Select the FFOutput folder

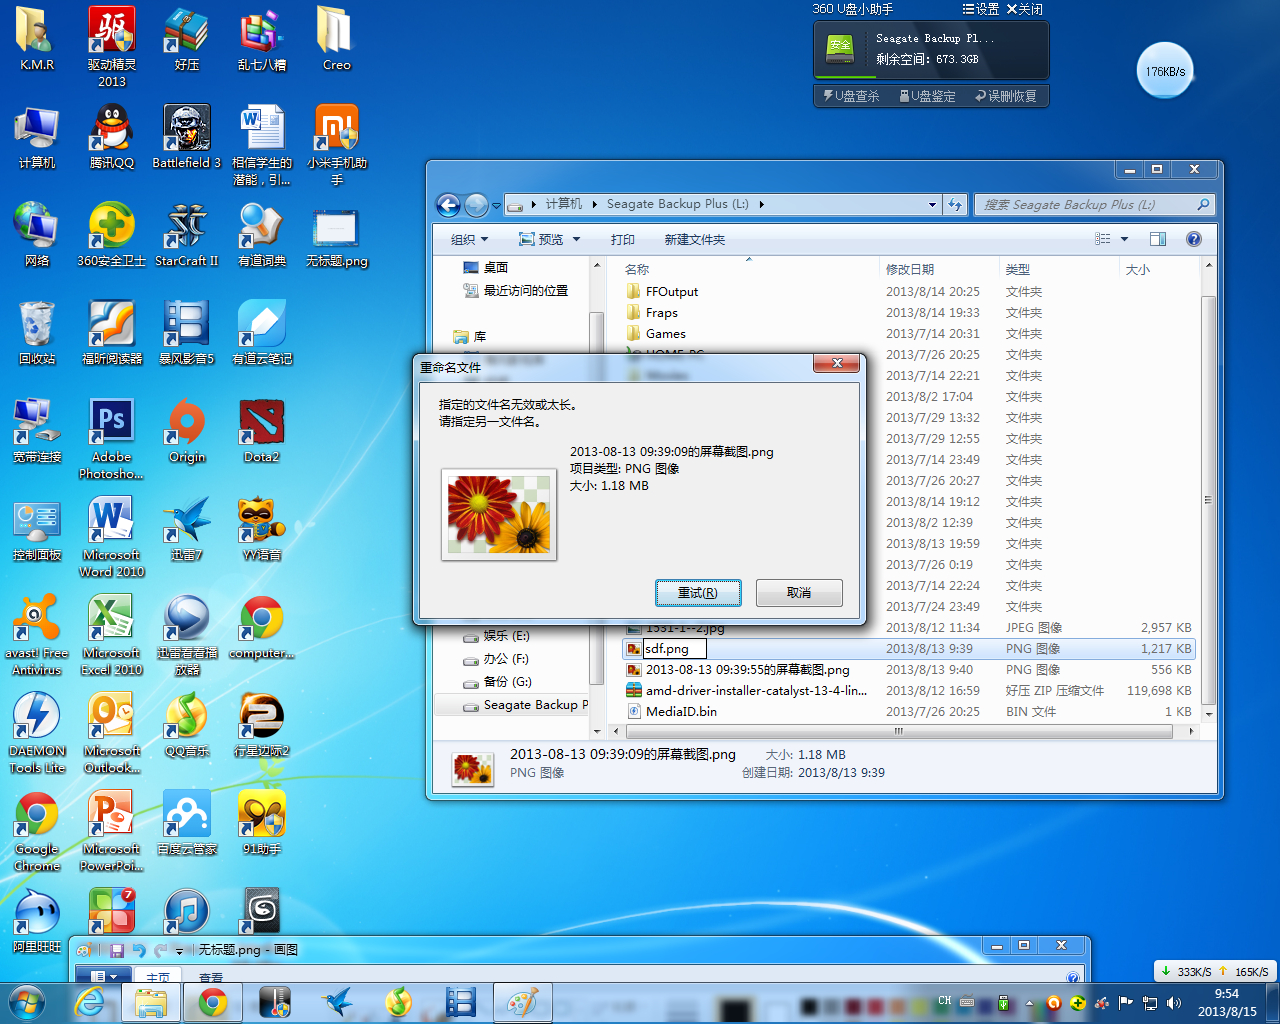click(672, 292)
